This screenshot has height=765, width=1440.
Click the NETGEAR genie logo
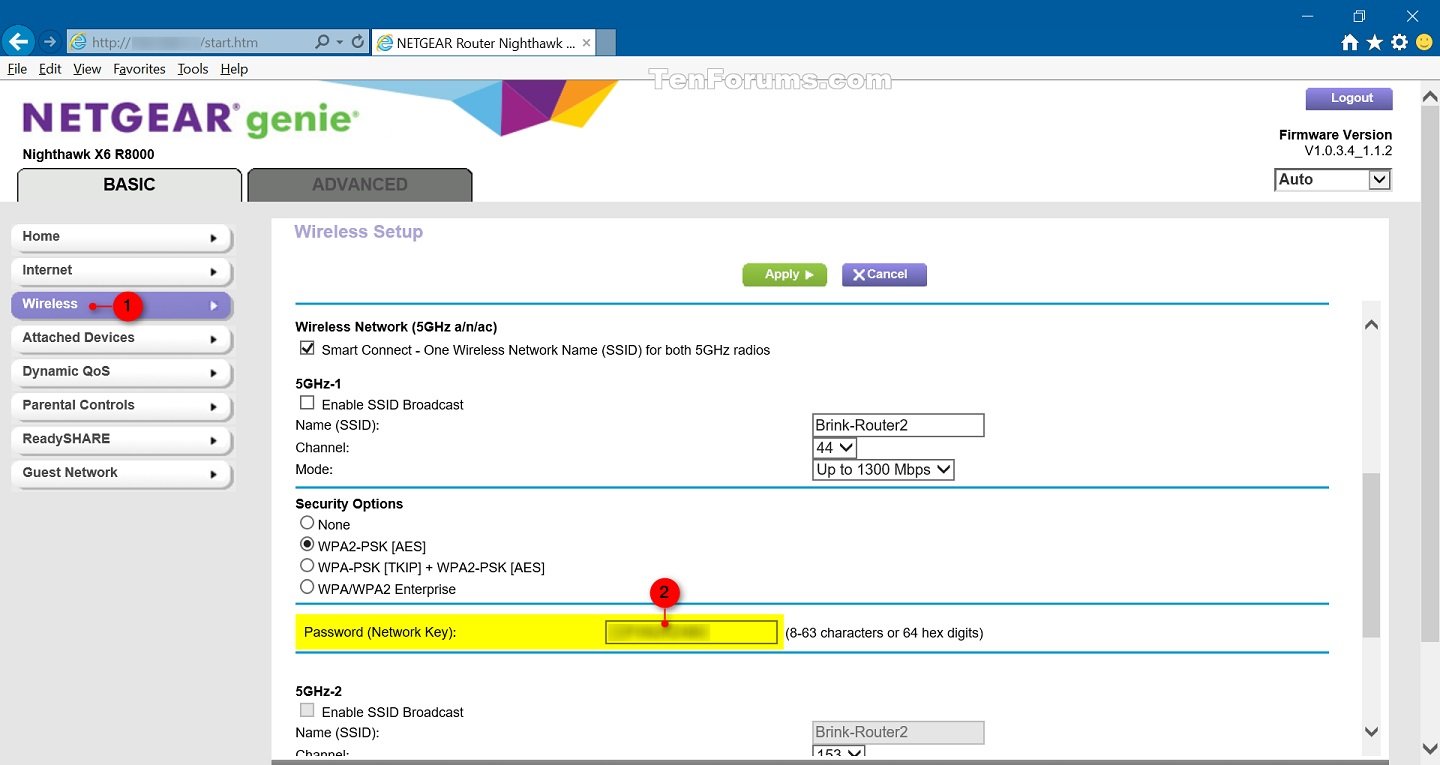pos(190,119)
